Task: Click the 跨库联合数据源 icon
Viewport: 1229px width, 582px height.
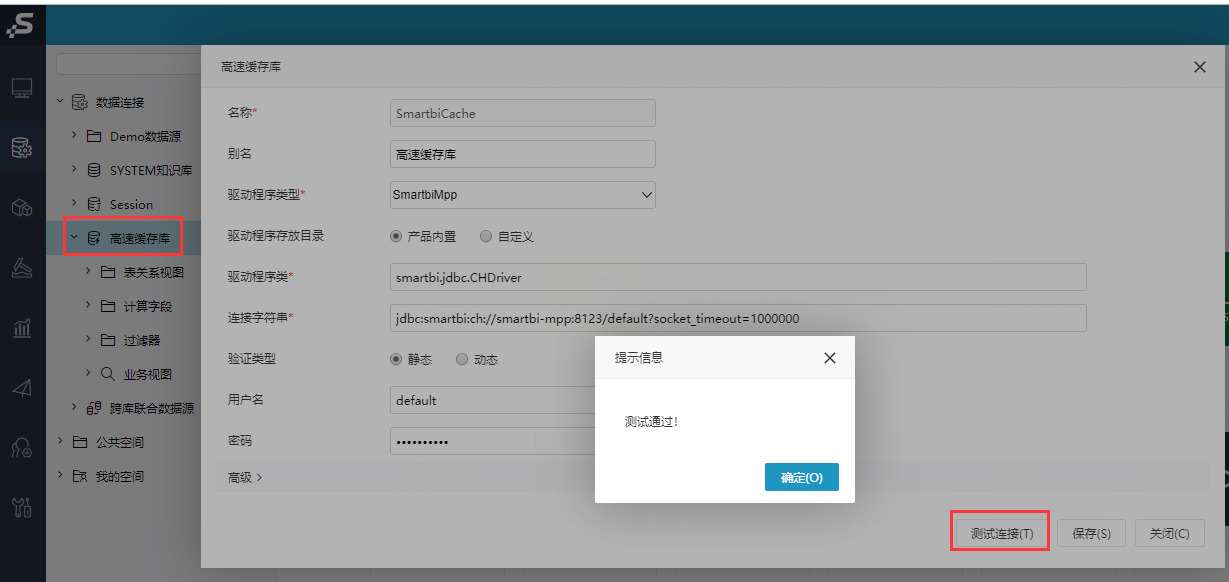Action: point(94,408)
